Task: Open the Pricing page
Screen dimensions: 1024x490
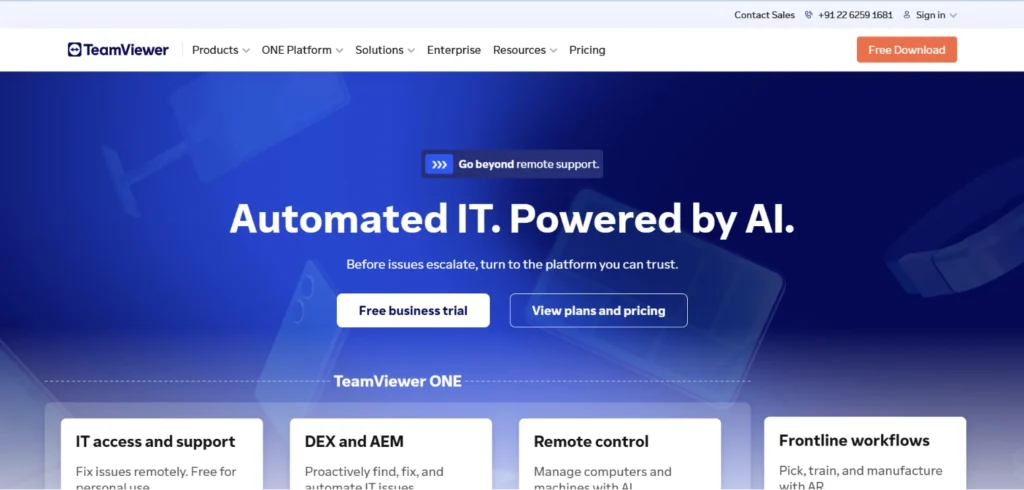Action: tap(587, 50)
